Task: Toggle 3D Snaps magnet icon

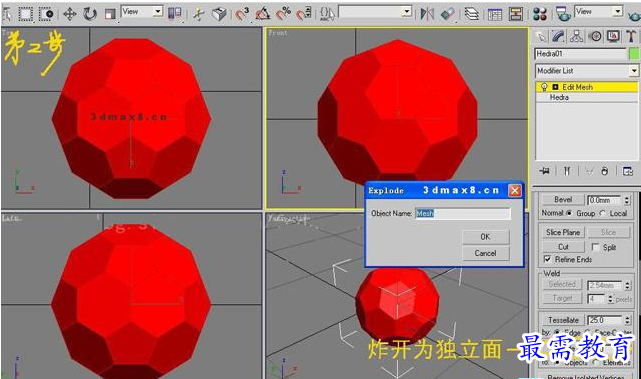Action: coord(242,14)
